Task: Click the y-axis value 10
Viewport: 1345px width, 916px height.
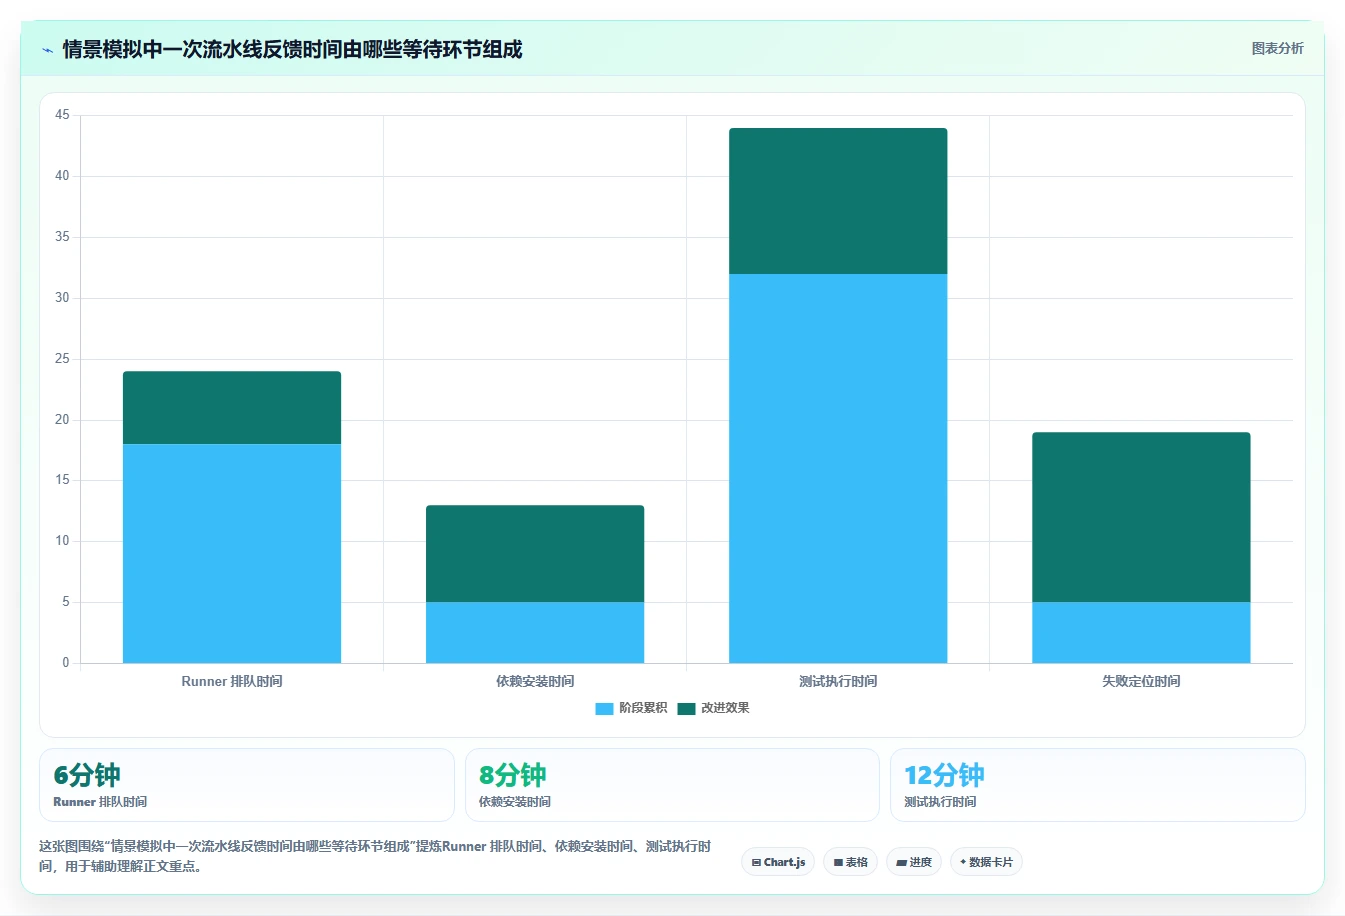Action: point(63,541)
